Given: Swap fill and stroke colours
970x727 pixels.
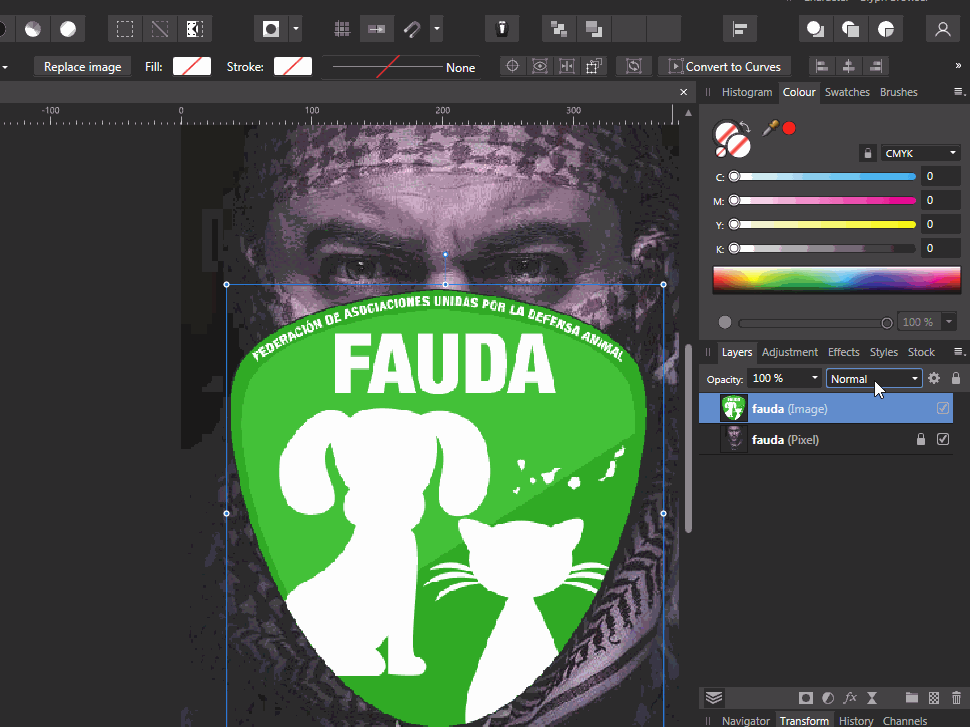Looking at the screenshot, I should point(745,127).
